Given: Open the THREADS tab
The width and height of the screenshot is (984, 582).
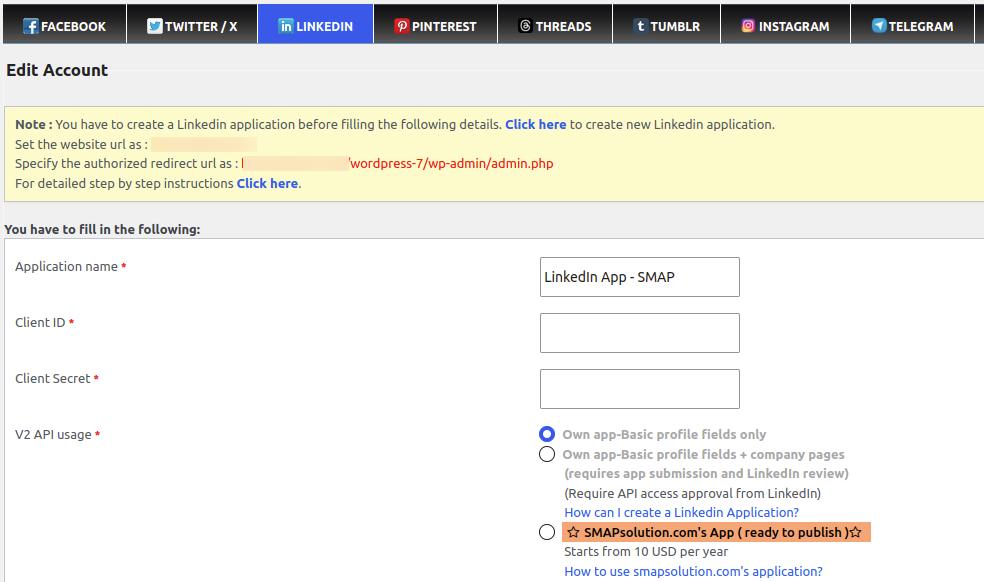Looking at the screenshot, I should tap(555, 24).
